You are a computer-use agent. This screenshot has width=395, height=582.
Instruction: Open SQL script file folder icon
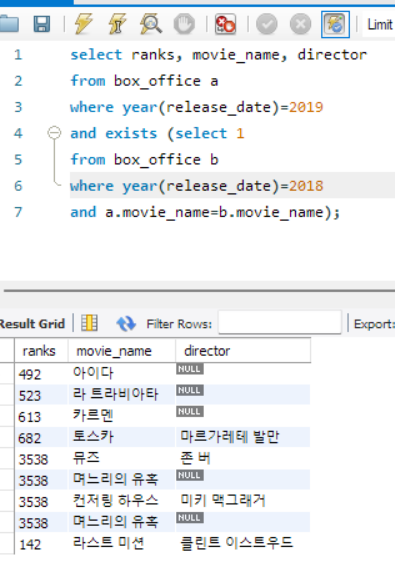pyautogui.click(x=9, y=24)
